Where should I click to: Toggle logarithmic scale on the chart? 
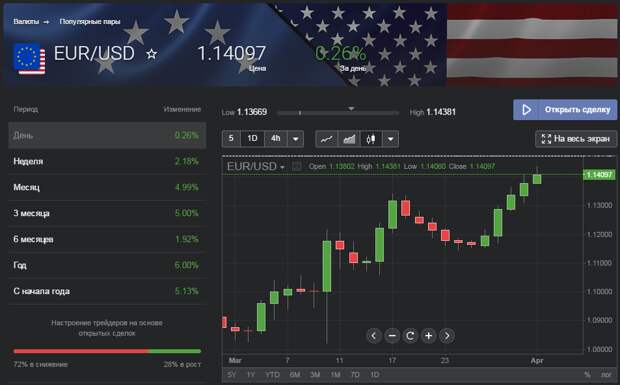coord(606,374)
